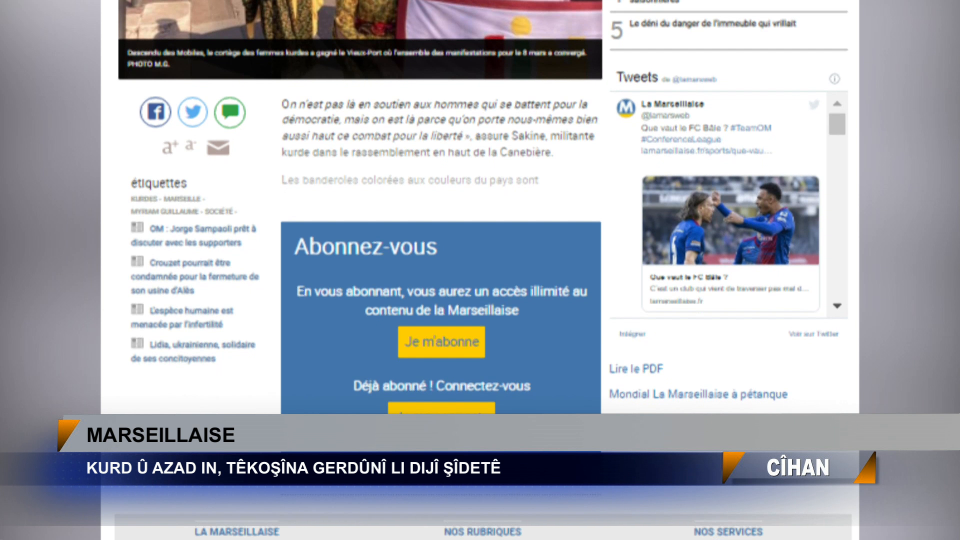
Task: Open link 'Lidia, ukrainienne, solidaire'
Action: (193, 351)
